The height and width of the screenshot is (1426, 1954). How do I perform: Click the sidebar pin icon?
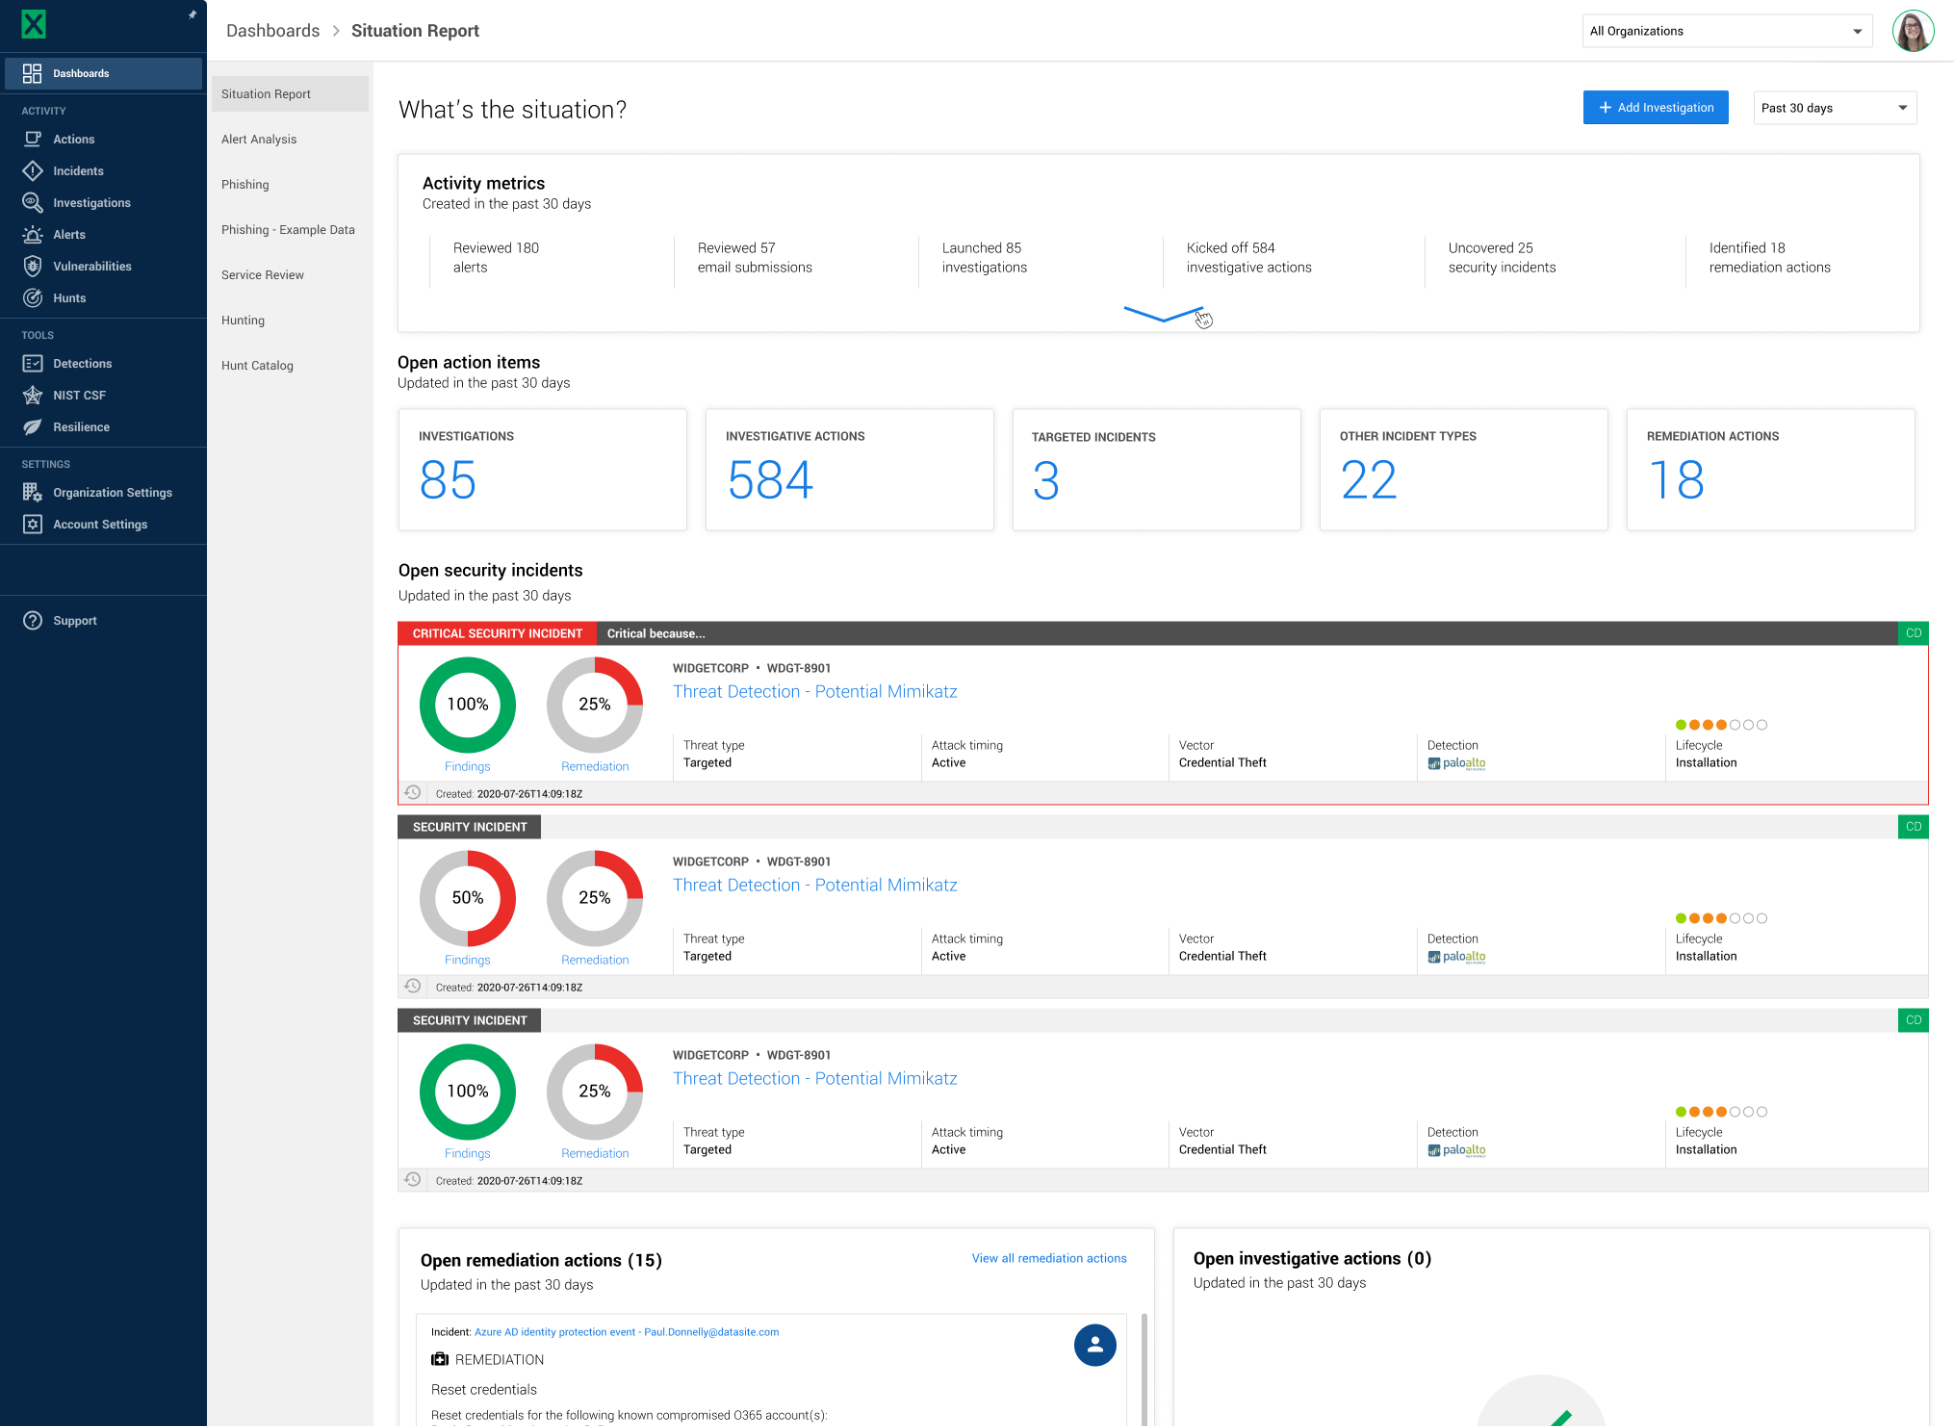coord(192,14)
